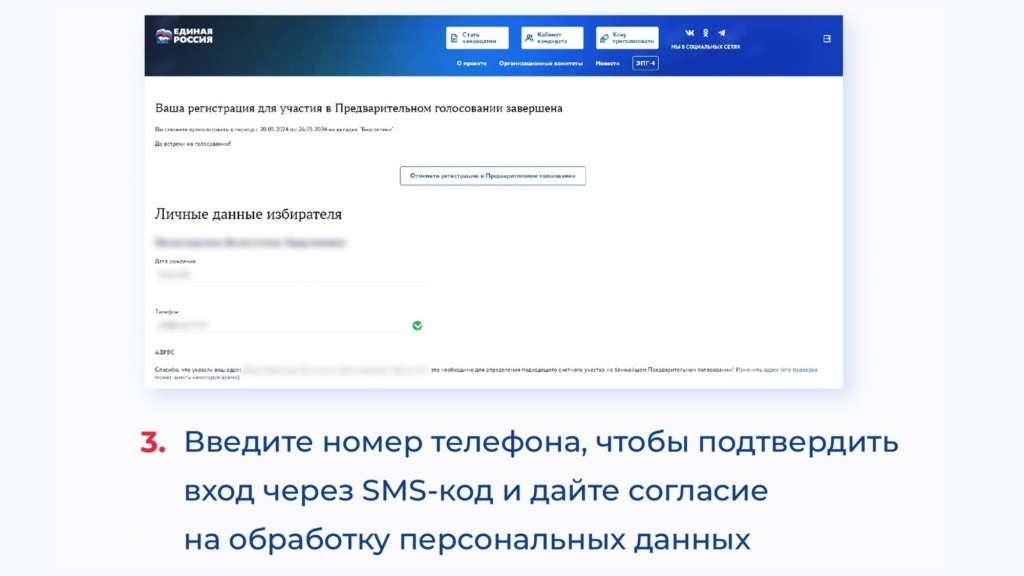Image resolution: width=1024 pixels, height=576 pixels.
Task: Open the VK social network icon
Action: coord(690,33)
